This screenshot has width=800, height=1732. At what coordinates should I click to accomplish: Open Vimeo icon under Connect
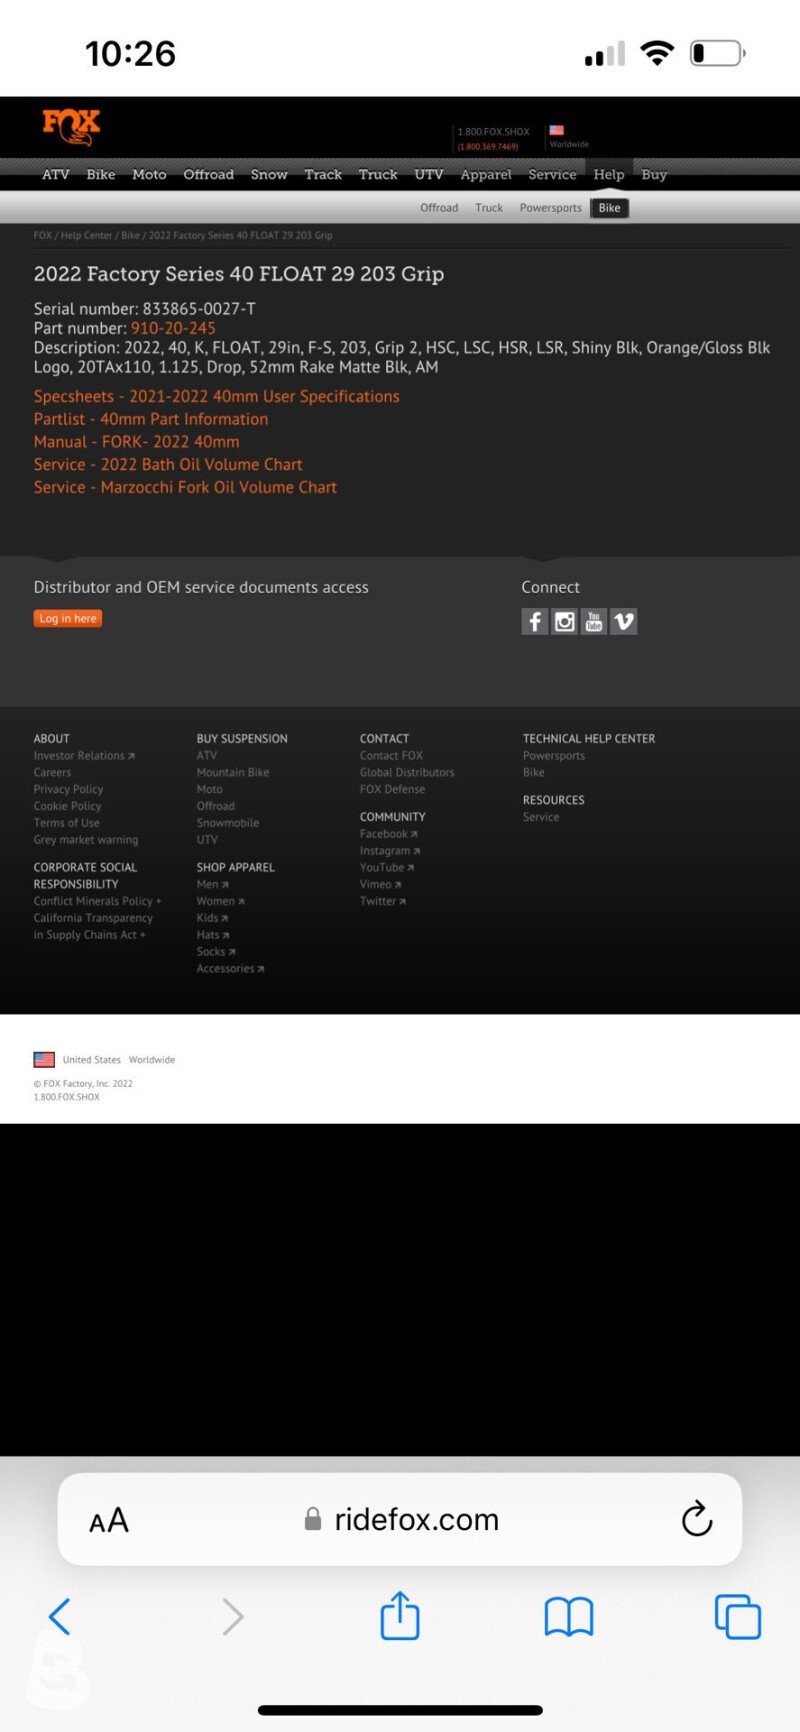(x=623, y=622)
